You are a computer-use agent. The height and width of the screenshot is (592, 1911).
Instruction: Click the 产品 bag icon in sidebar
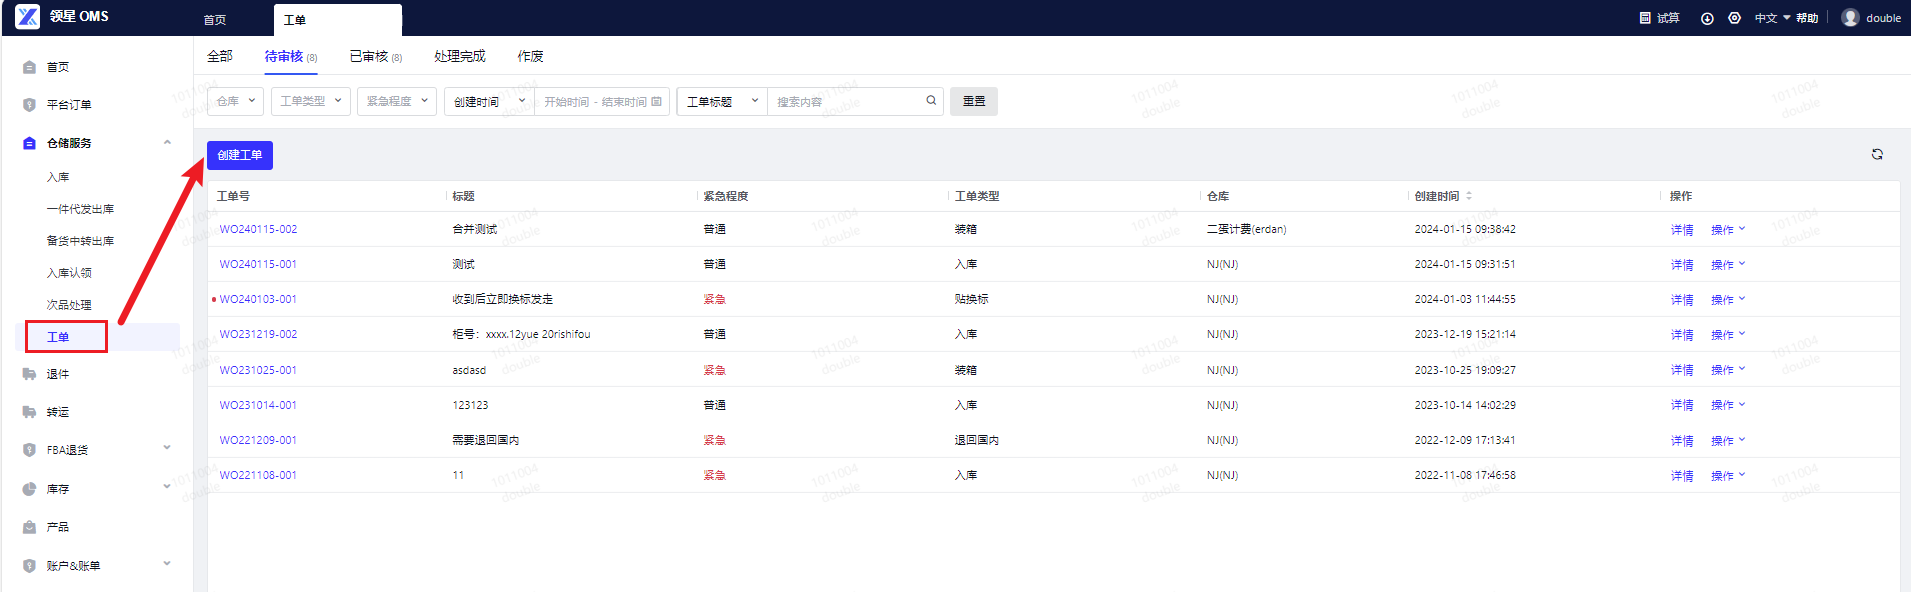point(29,527)
